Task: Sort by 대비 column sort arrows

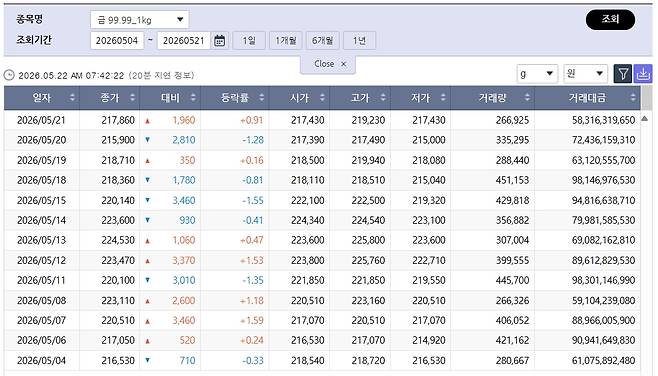Action: click(193, 98)
